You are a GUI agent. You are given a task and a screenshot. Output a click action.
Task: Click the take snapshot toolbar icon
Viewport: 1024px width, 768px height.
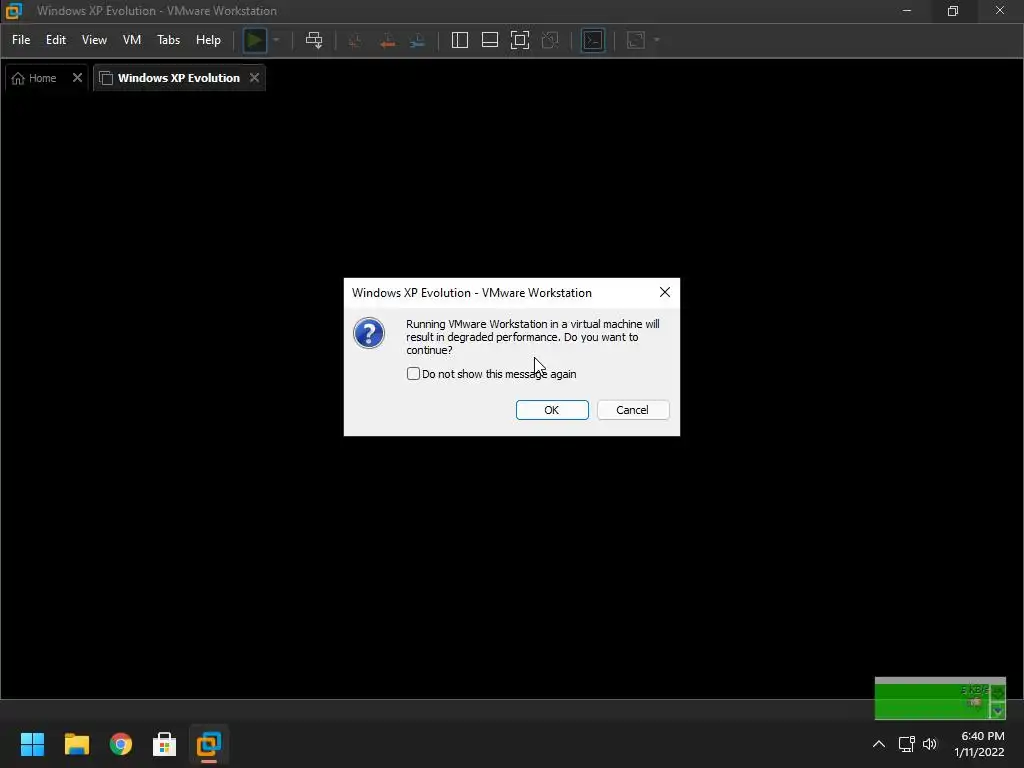[356, 40]
